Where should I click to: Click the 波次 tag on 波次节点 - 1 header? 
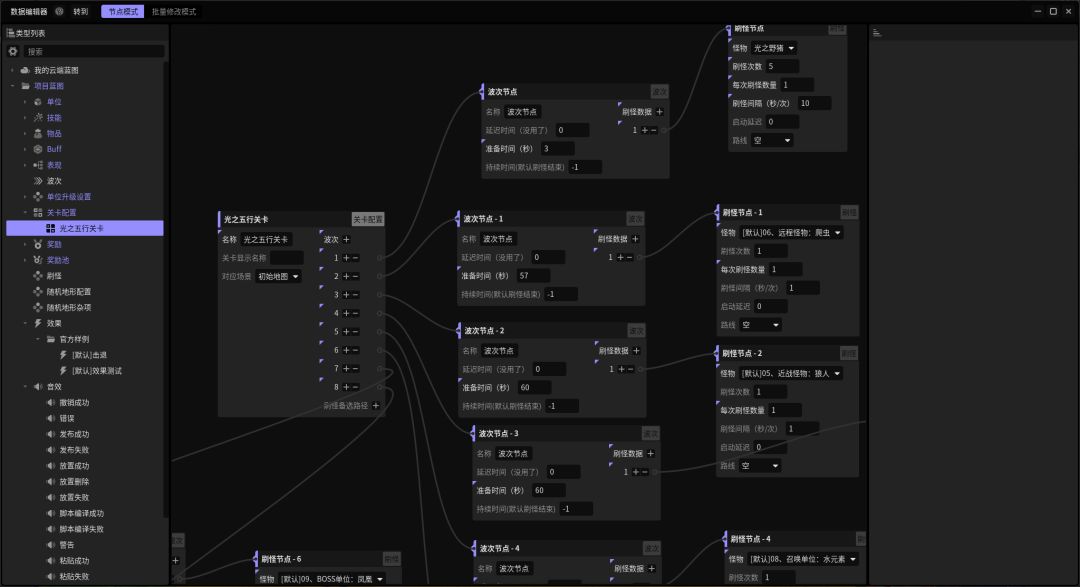click(635, 218)
